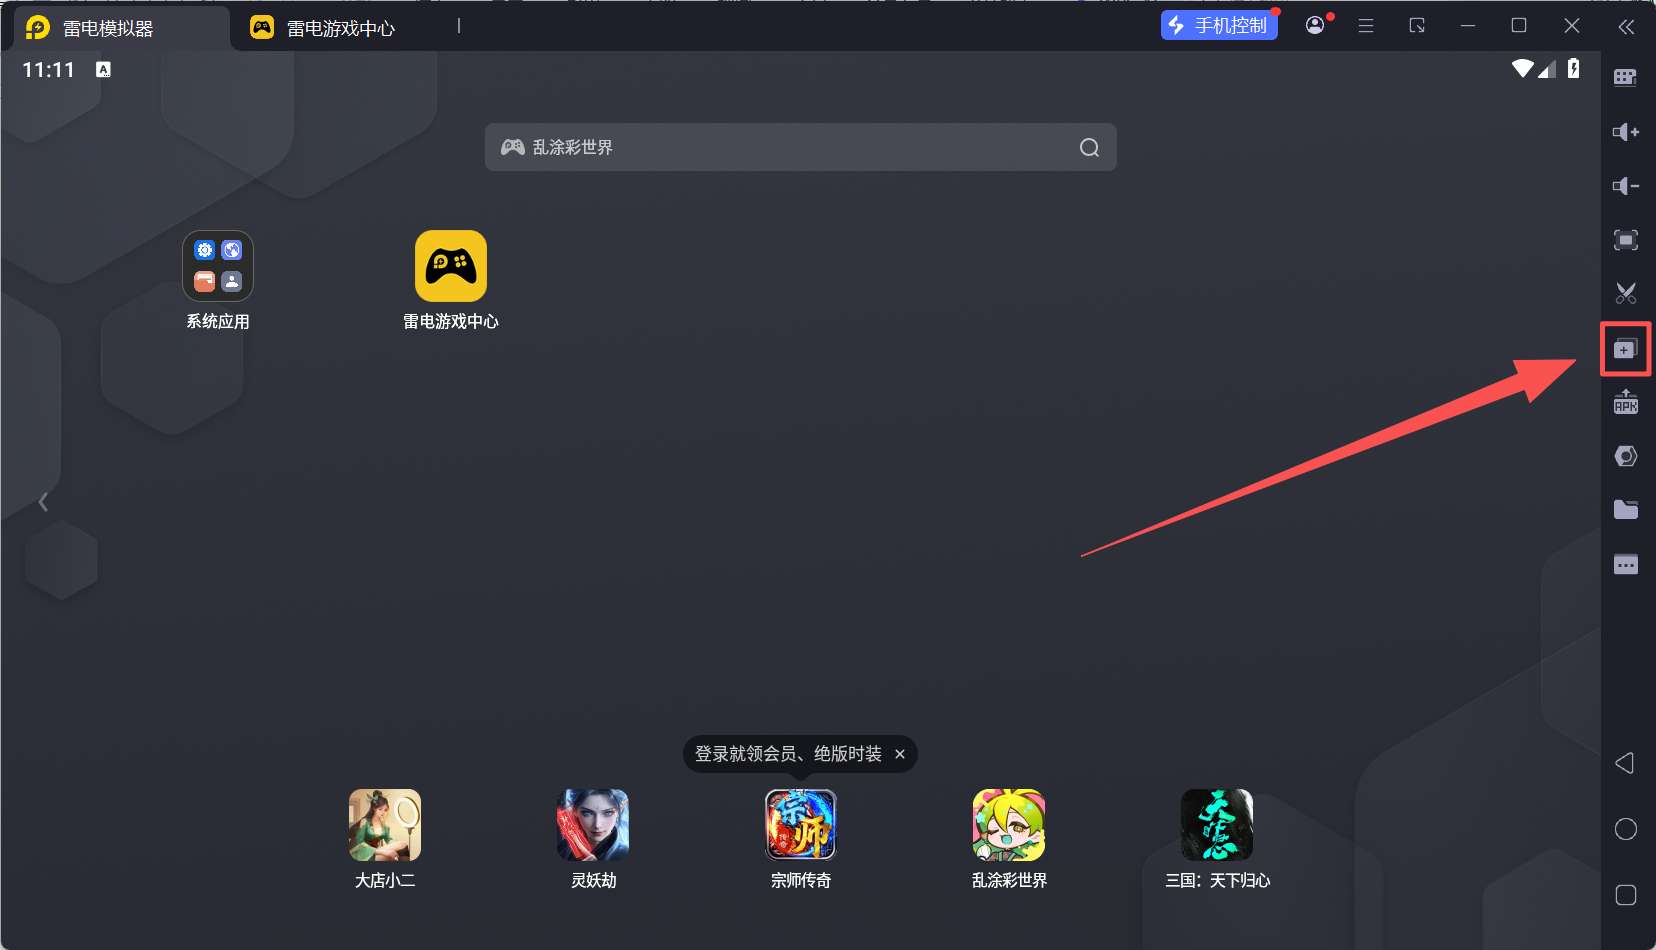Click the 手机控制 button
Viewport: 1656px width, 950px height.
[1219, 25]
